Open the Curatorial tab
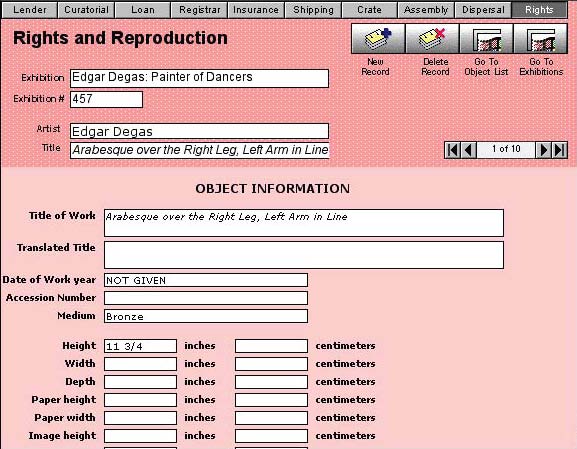577x449 pixels. (86, 10)
